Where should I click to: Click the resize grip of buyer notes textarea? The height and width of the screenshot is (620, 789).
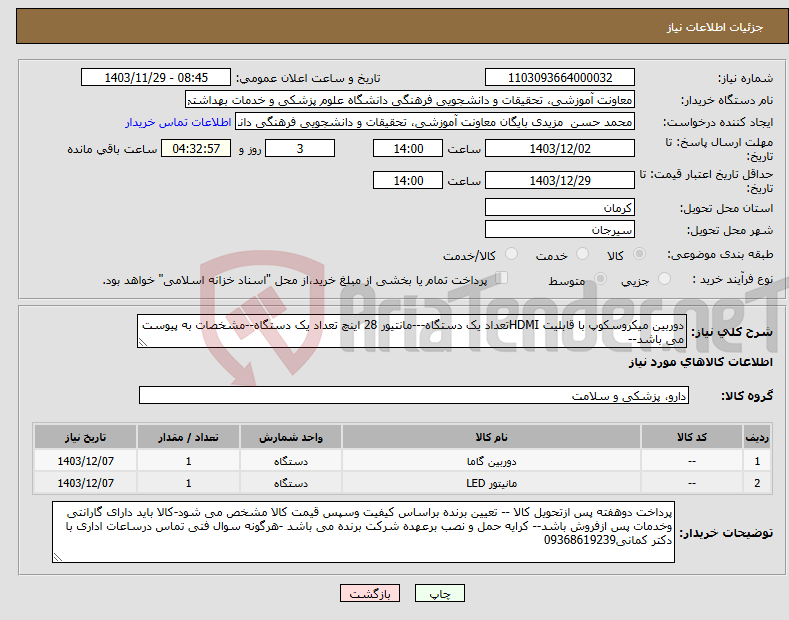58,557
